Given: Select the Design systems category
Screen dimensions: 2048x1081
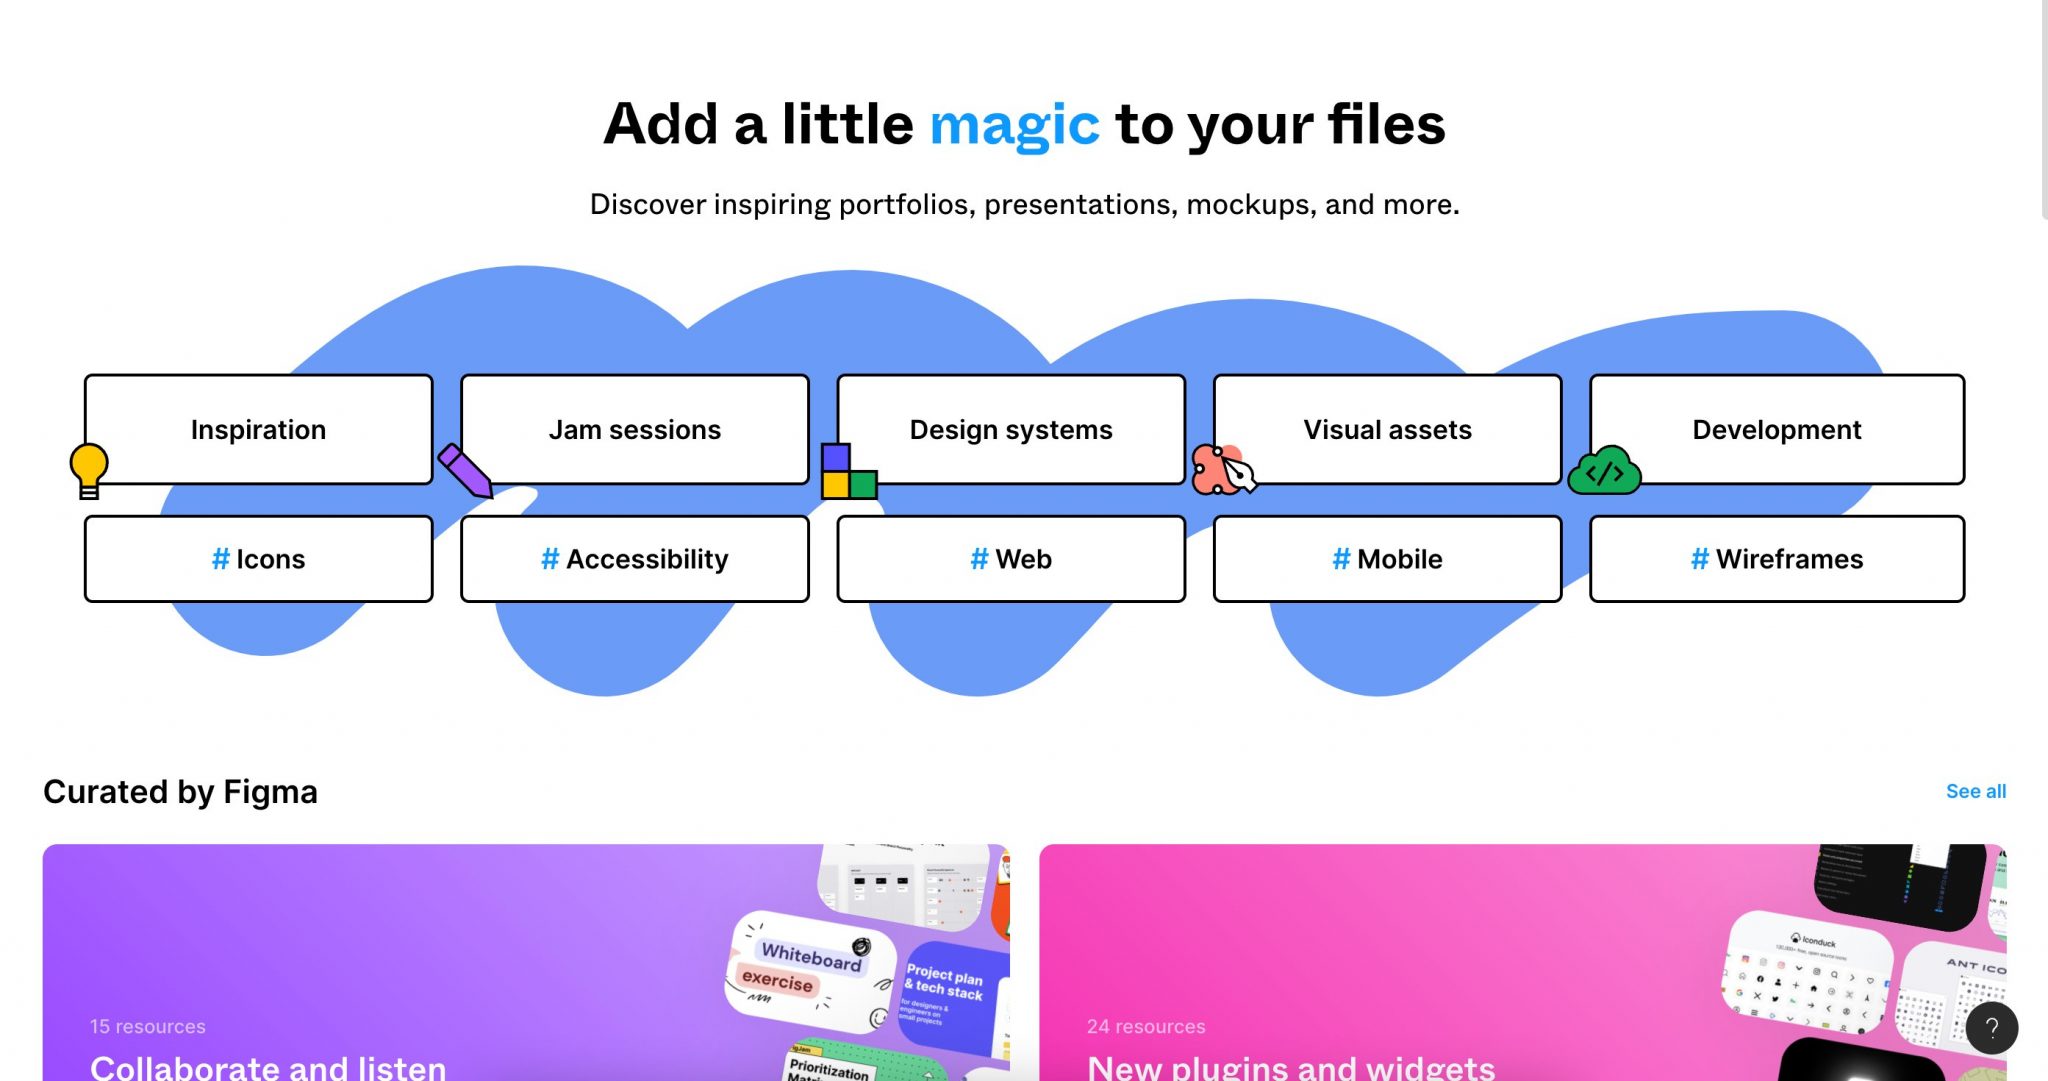Looking at the screenshot, I should point(1010,428).
